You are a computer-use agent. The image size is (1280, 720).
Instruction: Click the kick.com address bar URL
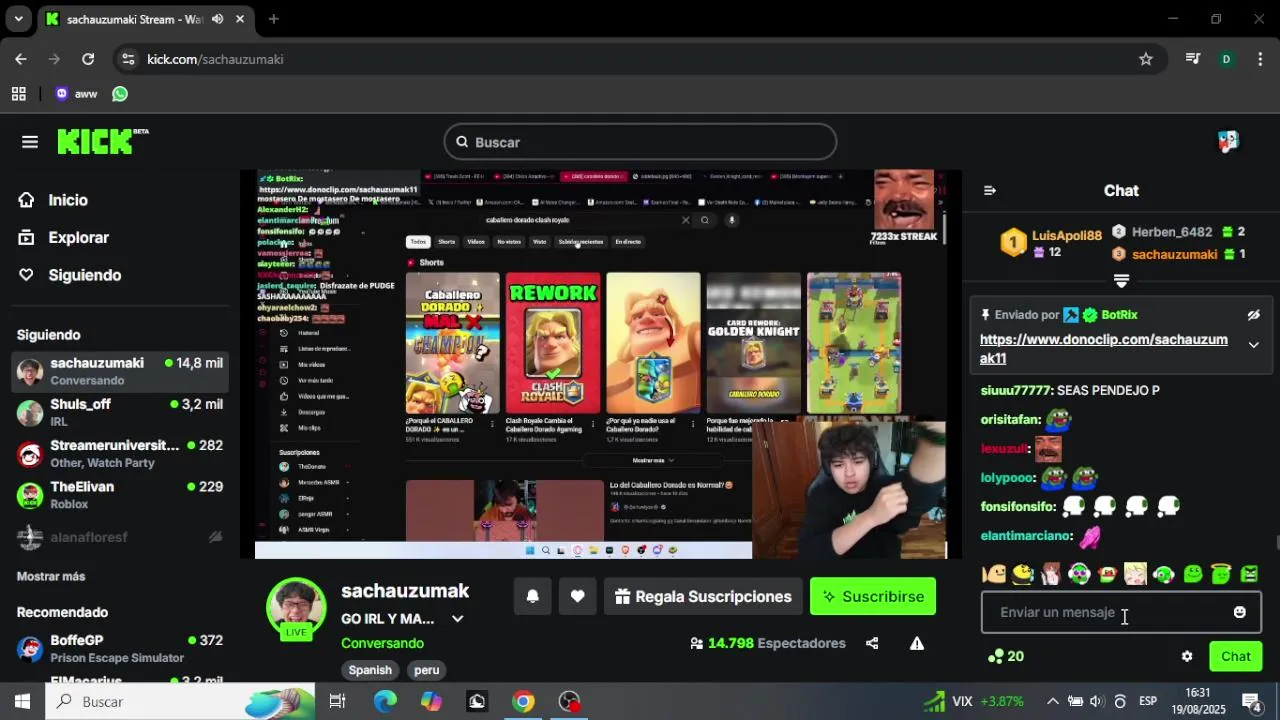pos(215,59)
